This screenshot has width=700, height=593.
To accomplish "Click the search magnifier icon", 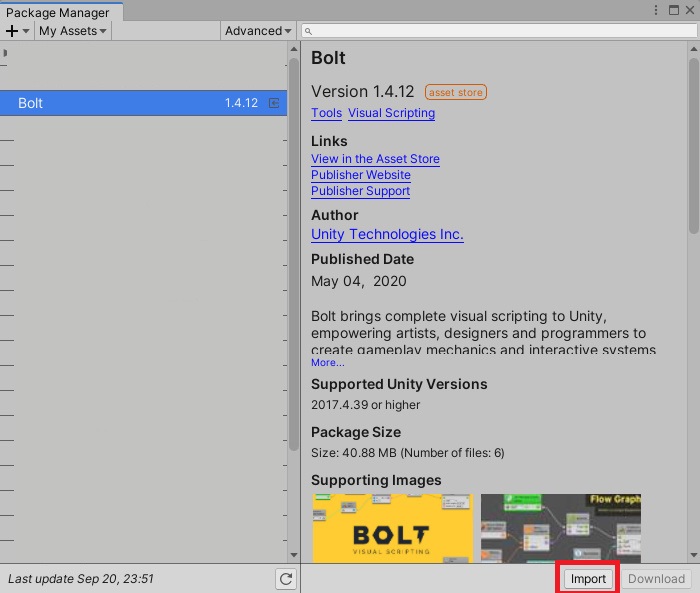I will pos(308,31).
